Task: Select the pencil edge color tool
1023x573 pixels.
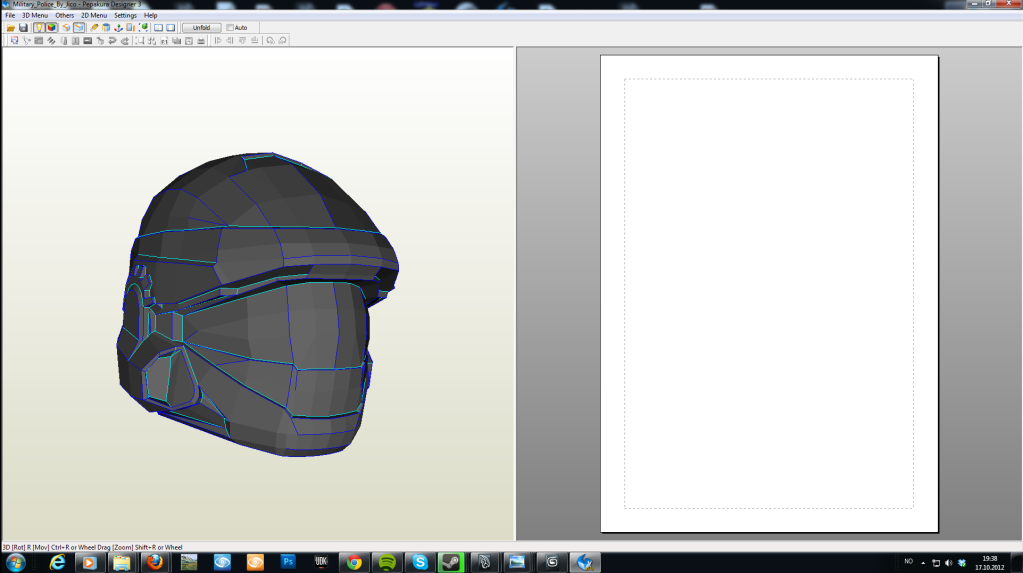Action: pyautogui.click(x=94, y=27)
